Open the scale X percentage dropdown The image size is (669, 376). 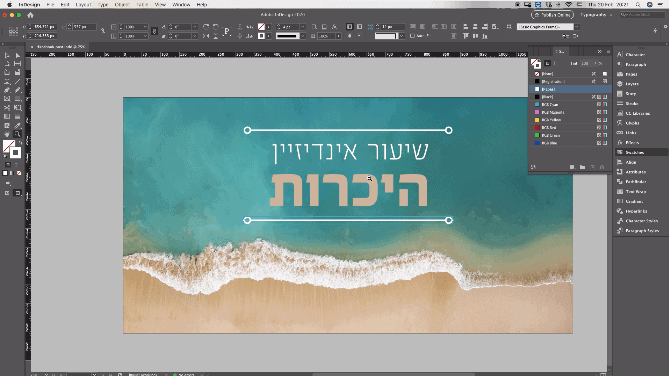click(x=145, y=27)
